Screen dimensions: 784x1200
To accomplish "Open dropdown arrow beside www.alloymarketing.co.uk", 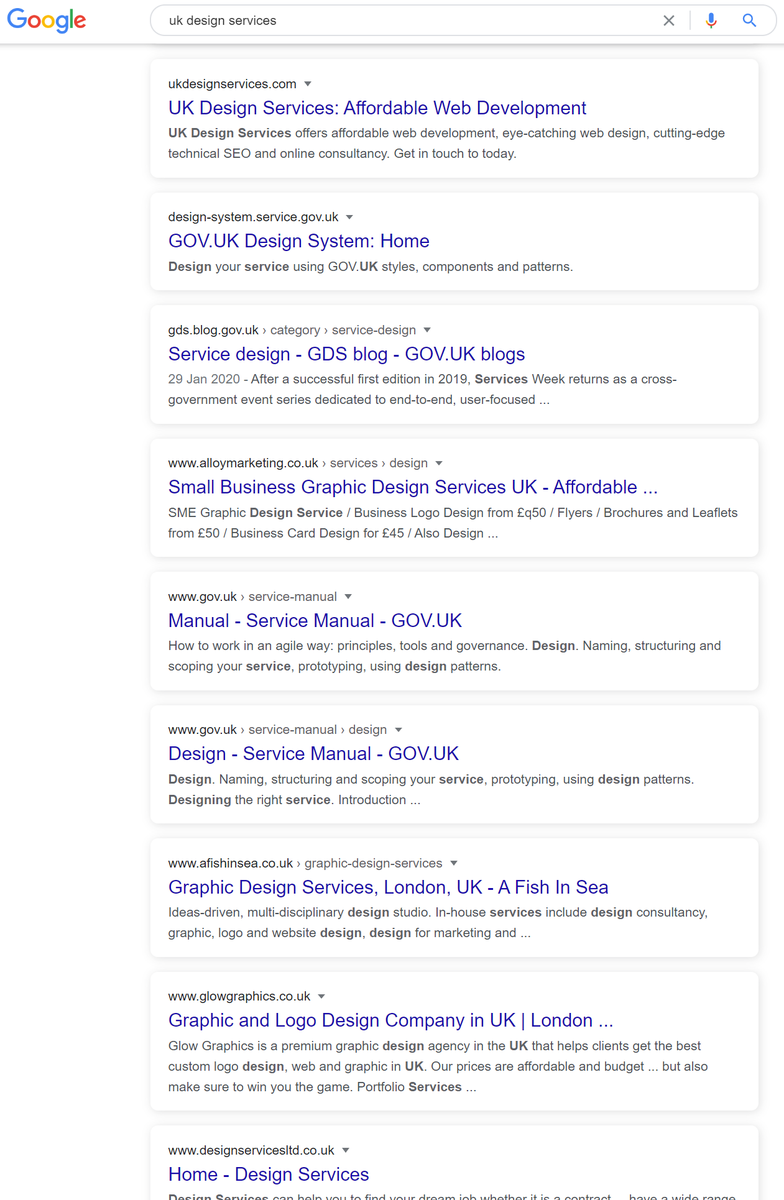I will tap(439, 463).
